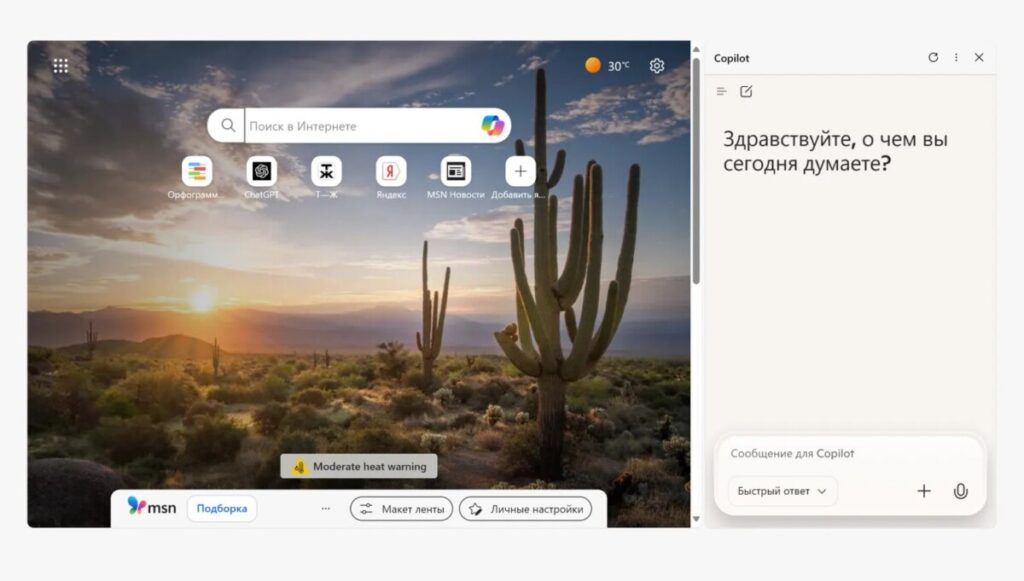Open new chat in Copilot panel
1024x581 pixels.
click(748, 90)
